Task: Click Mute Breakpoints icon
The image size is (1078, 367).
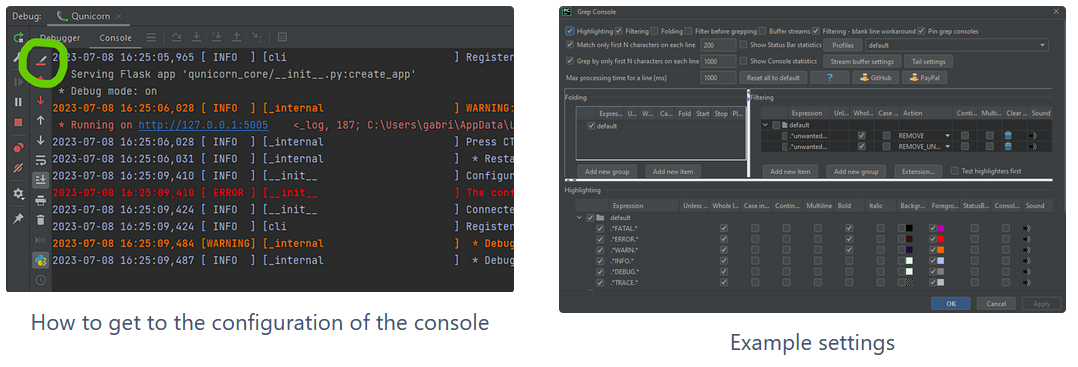Action: click(x=19, y=168)
